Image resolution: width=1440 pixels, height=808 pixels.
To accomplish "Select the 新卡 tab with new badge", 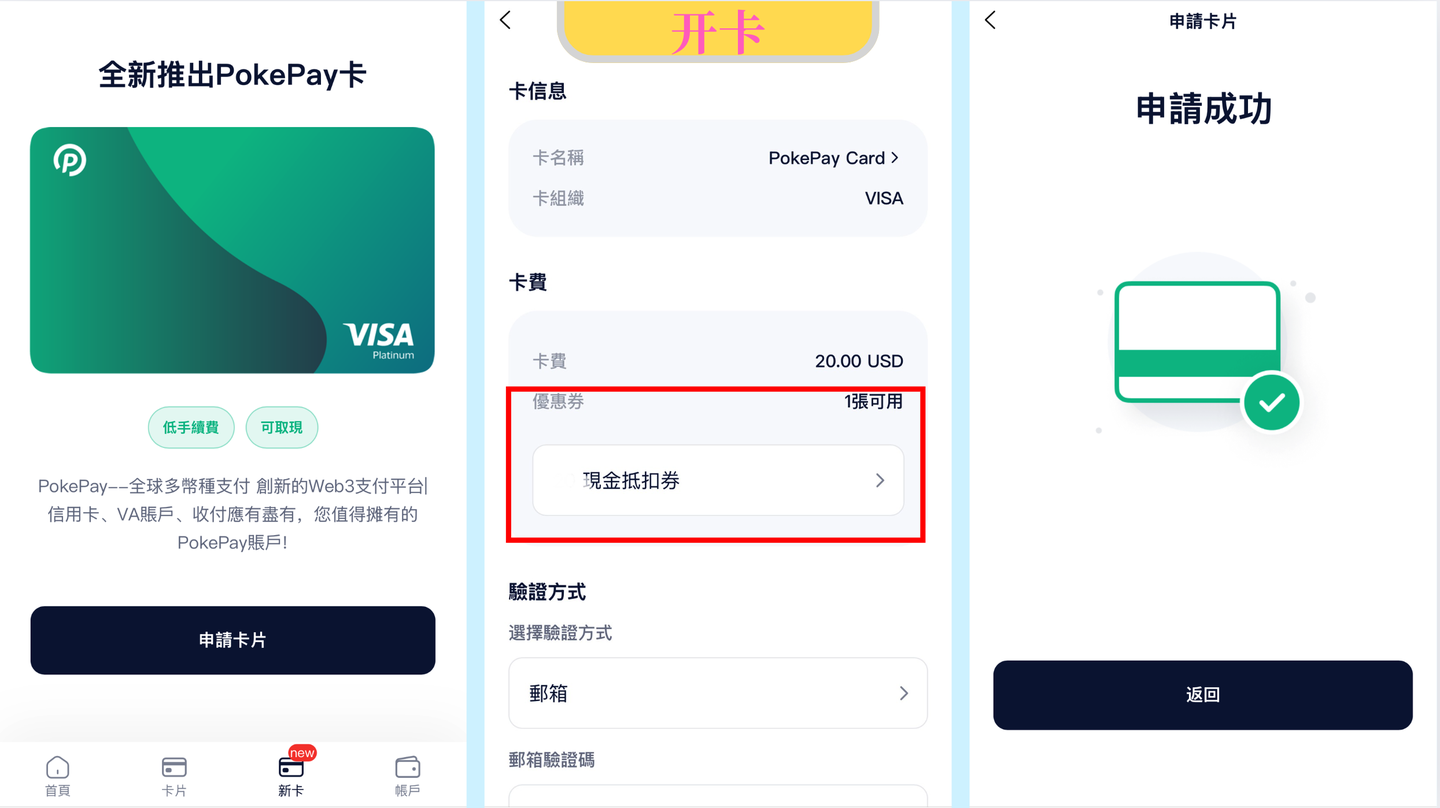I will [291, 772].
